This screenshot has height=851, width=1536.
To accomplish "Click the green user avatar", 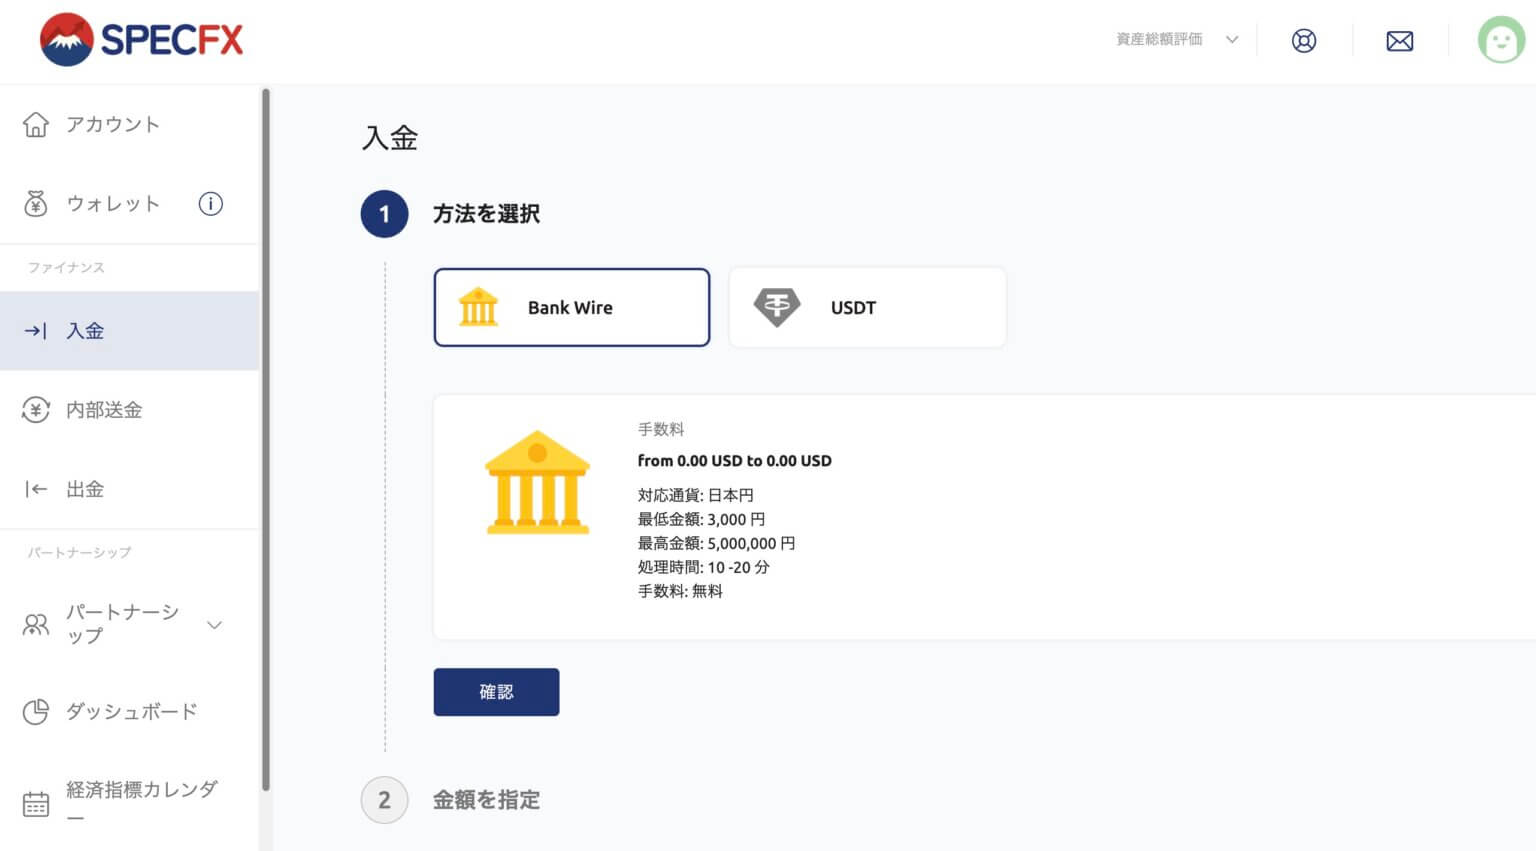I will coord(1500,41).
